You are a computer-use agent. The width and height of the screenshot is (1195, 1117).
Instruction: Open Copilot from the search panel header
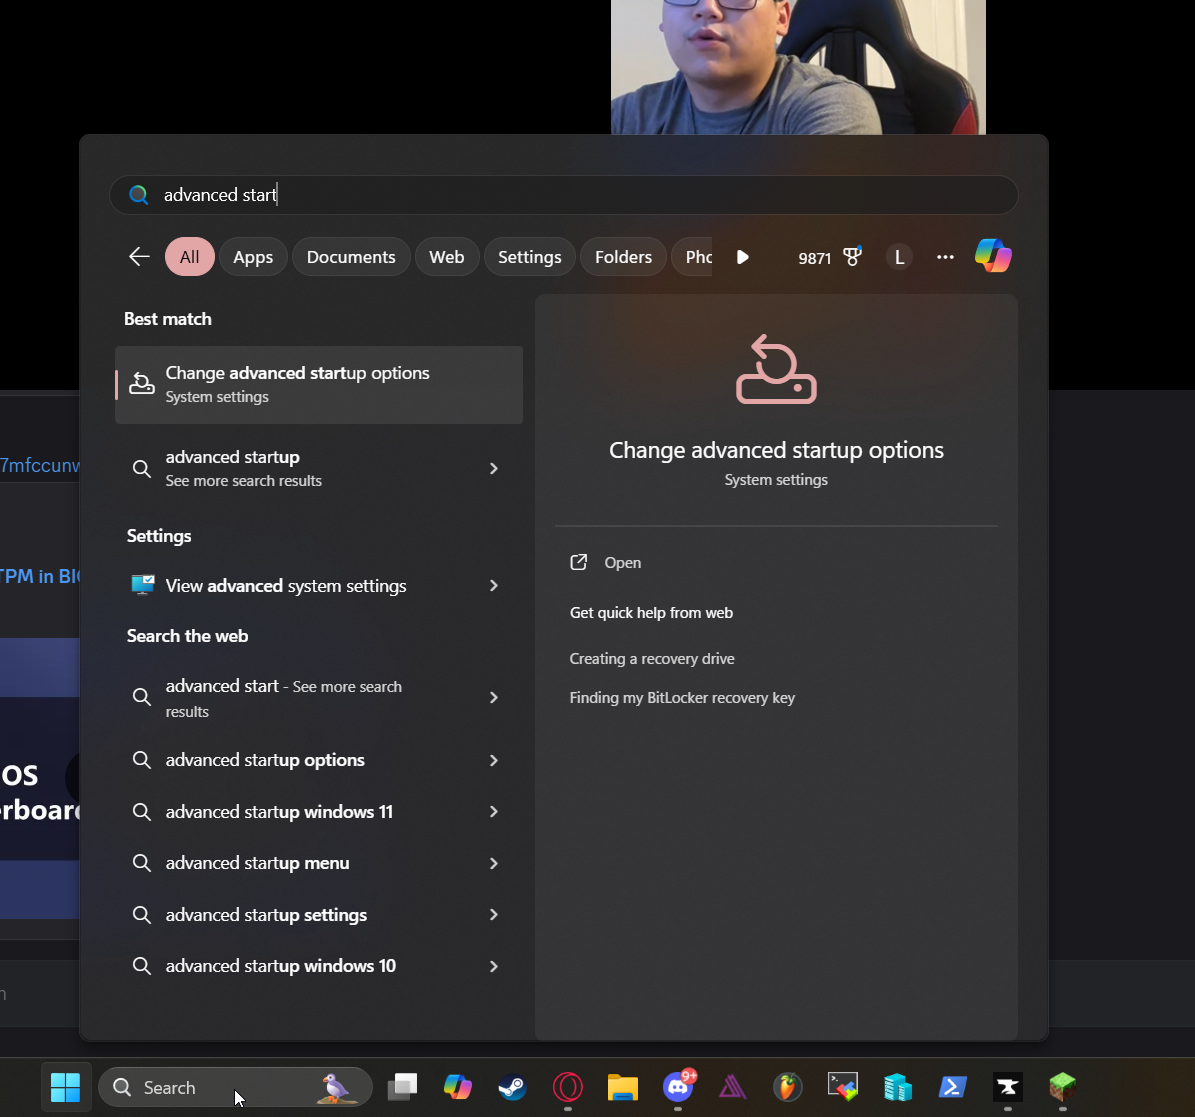(993, 256)
